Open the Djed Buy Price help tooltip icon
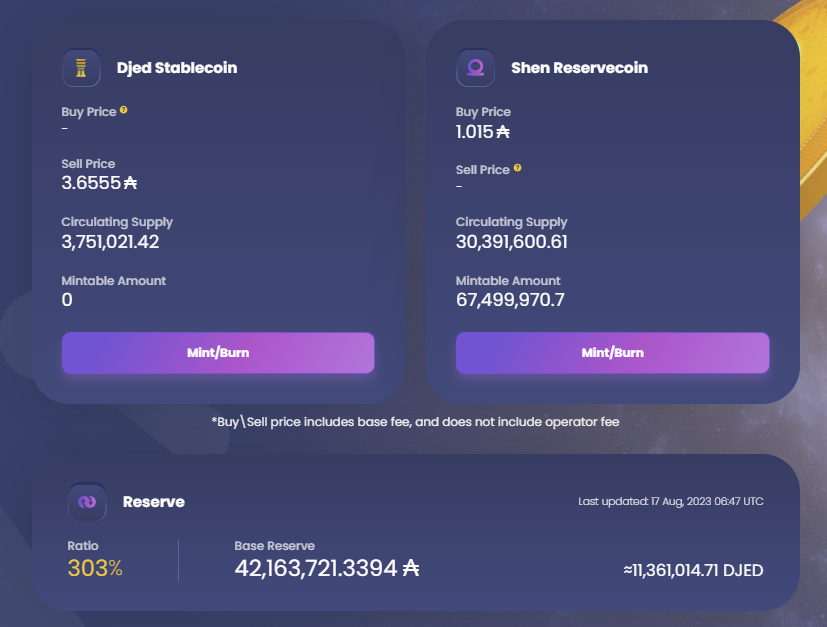Image resolution: width=827 pixels, height=627 pixels. click(x=123, y=110)
